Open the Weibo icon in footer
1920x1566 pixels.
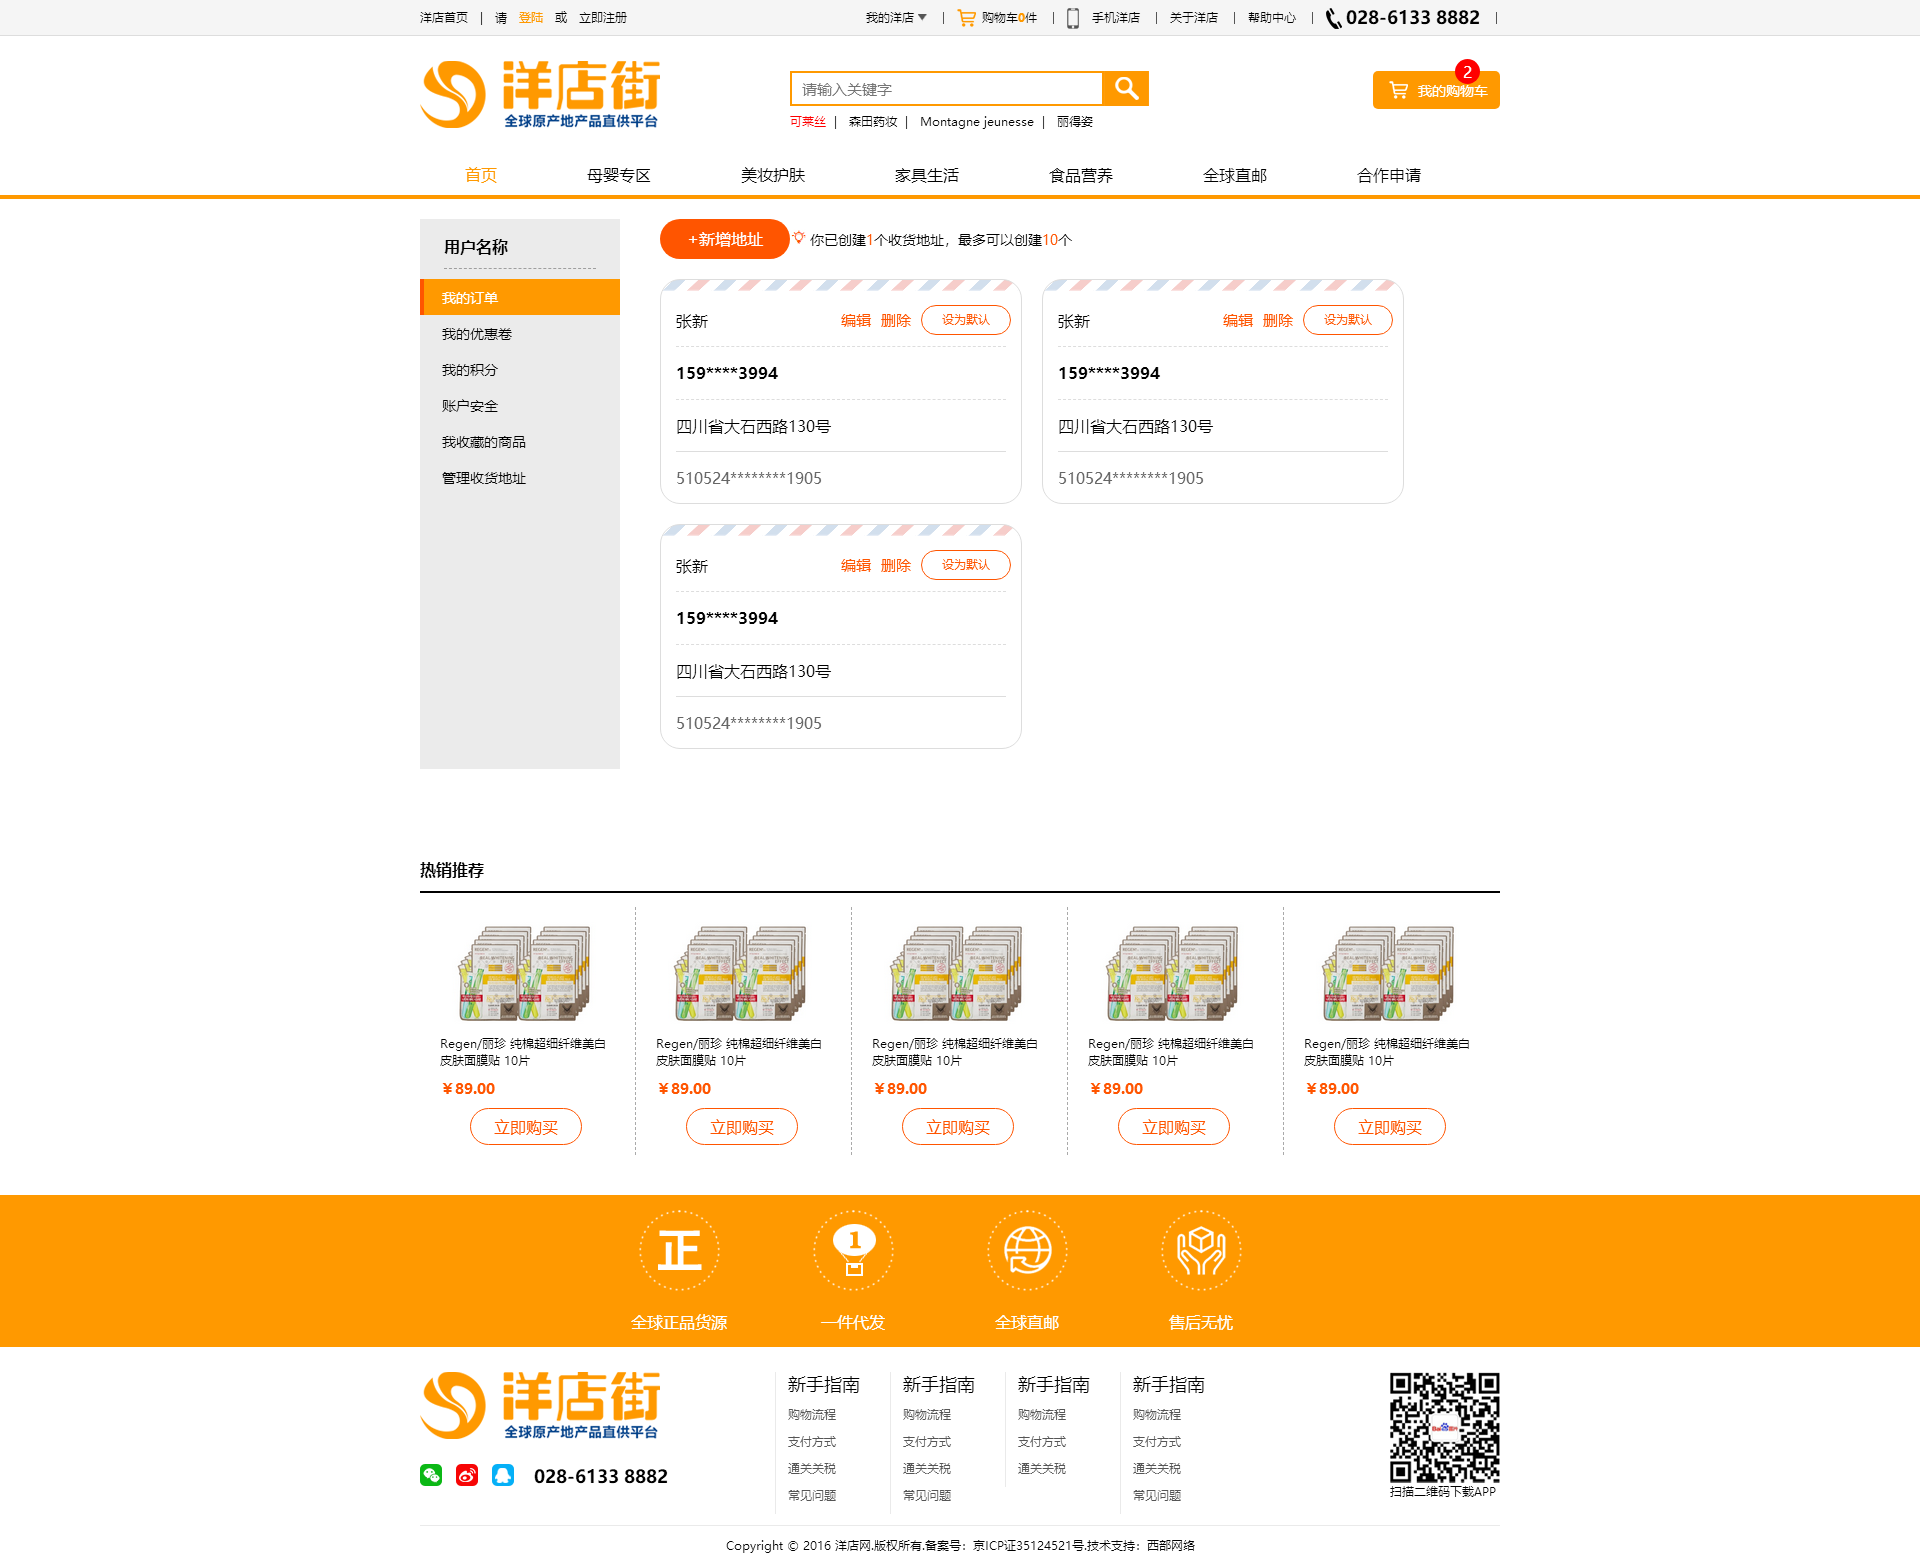point(467,1475)
